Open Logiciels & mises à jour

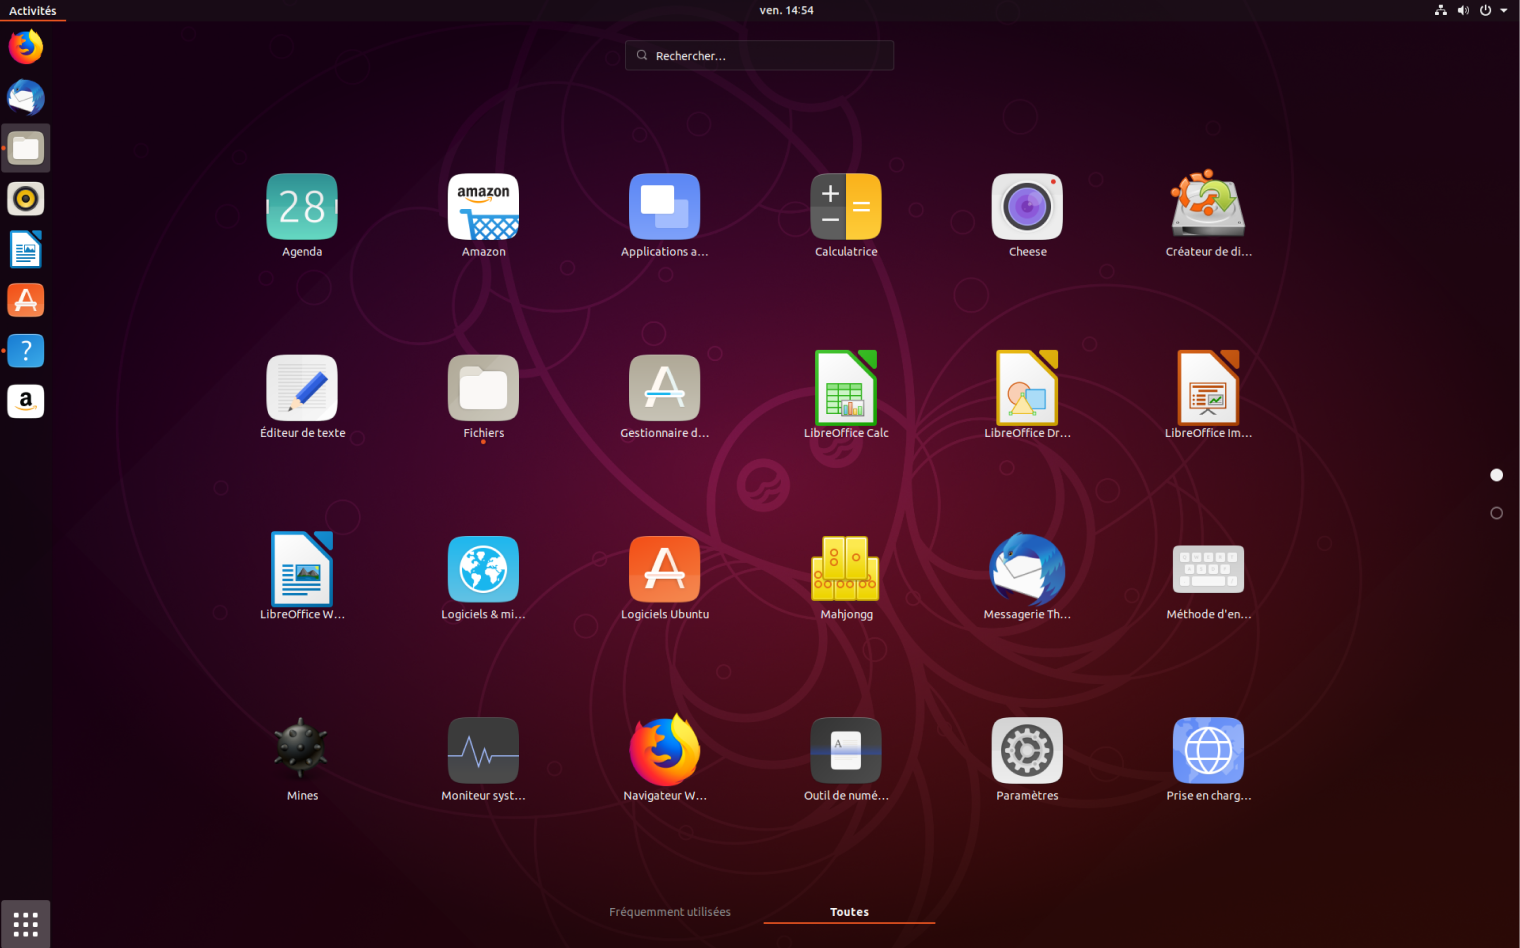tap(484, 570)
